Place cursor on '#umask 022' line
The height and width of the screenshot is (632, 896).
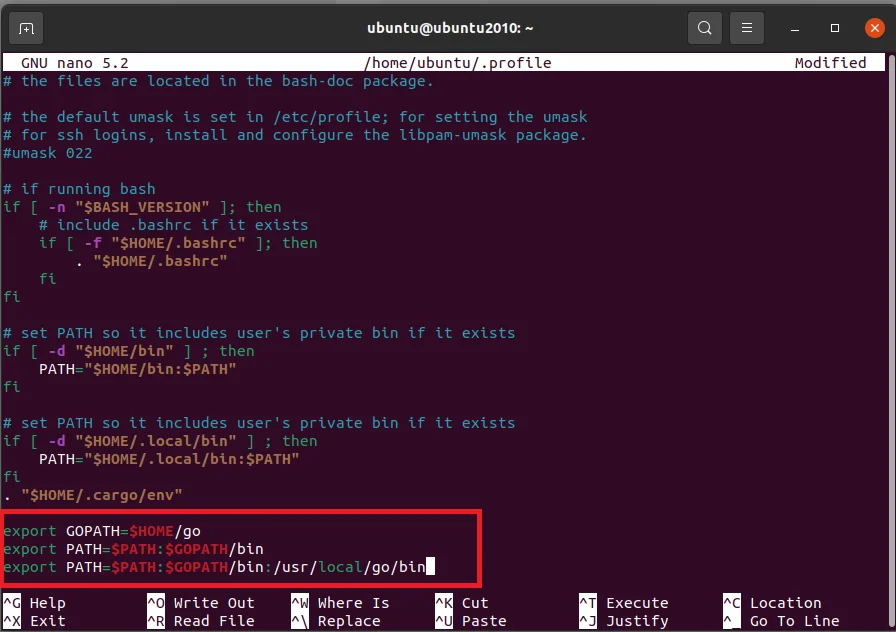[47, 153]
